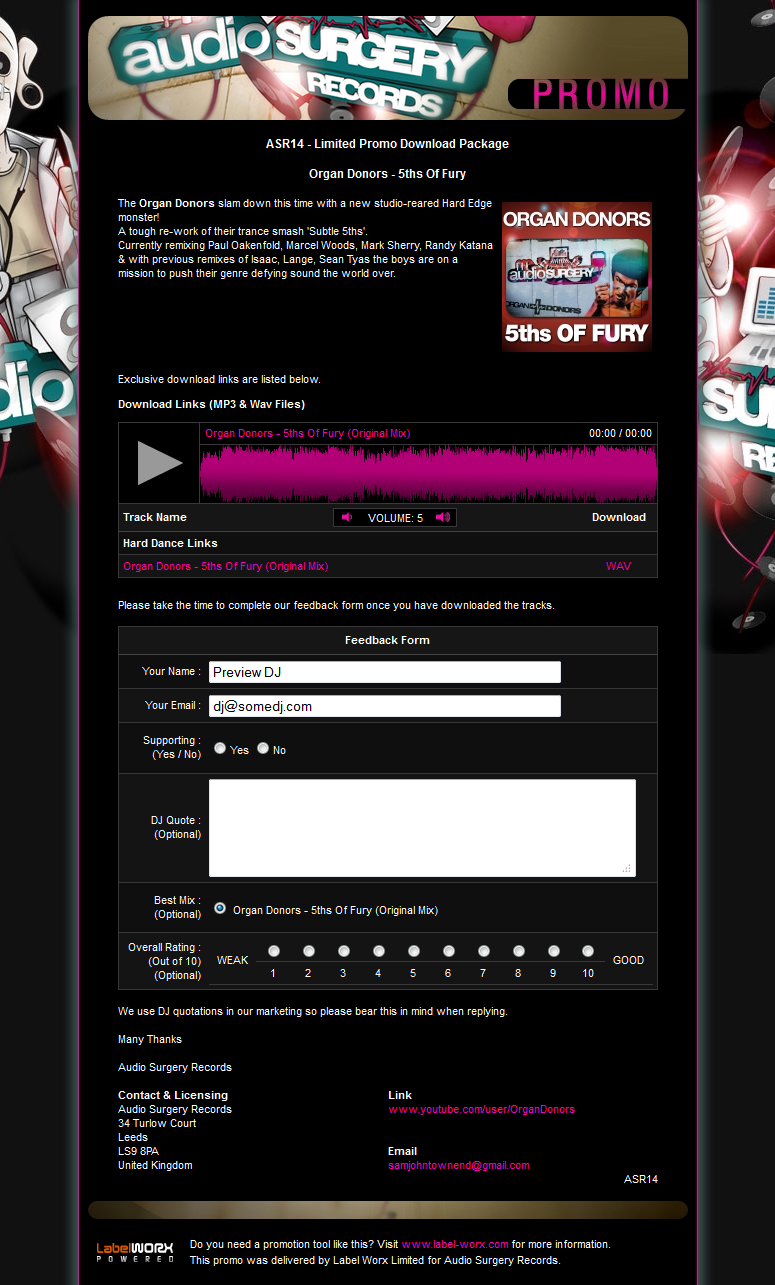Rate the track 2 out of 10

(x=309, y=951)
